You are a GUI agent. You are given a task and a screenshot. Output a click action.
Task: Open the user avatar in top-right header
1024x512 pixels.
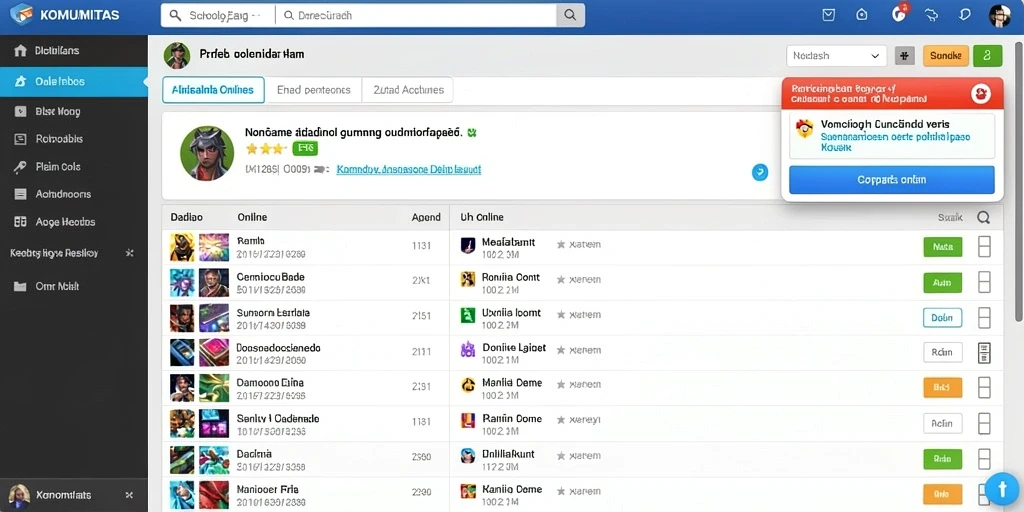1000,16
